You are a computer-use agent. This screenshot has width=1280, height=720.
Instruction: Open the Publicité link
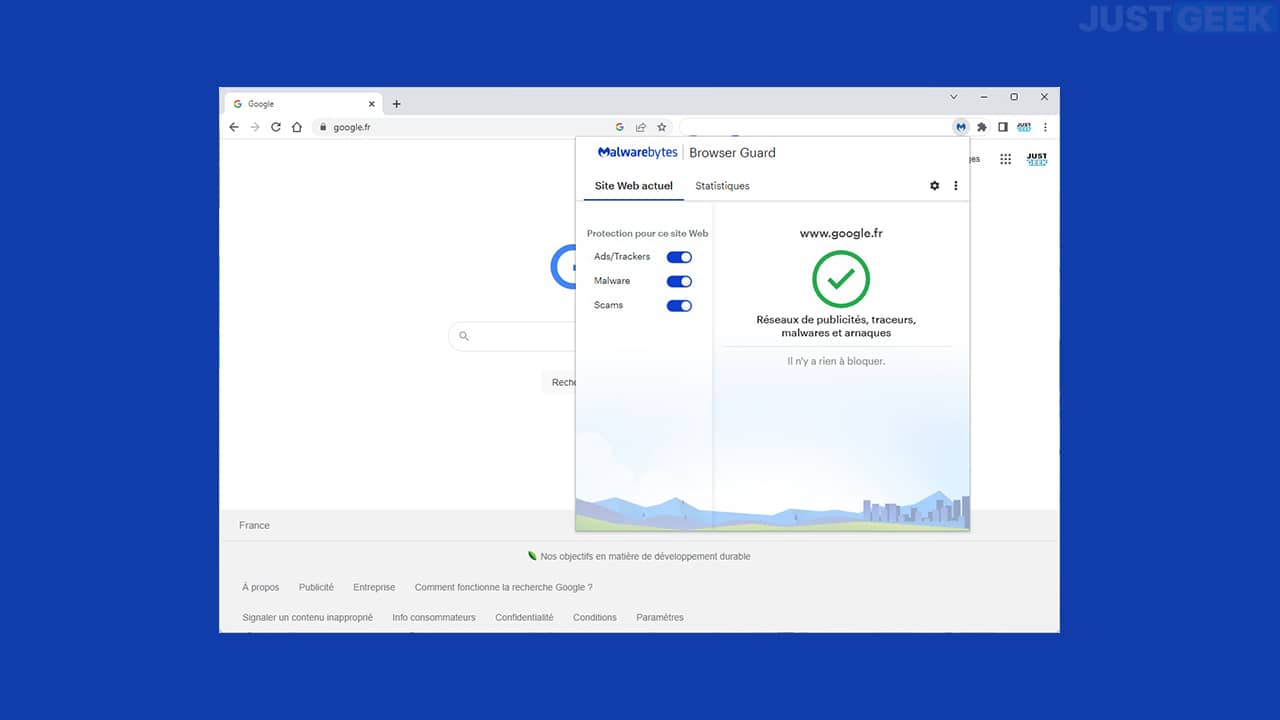[x=316, y=588]
